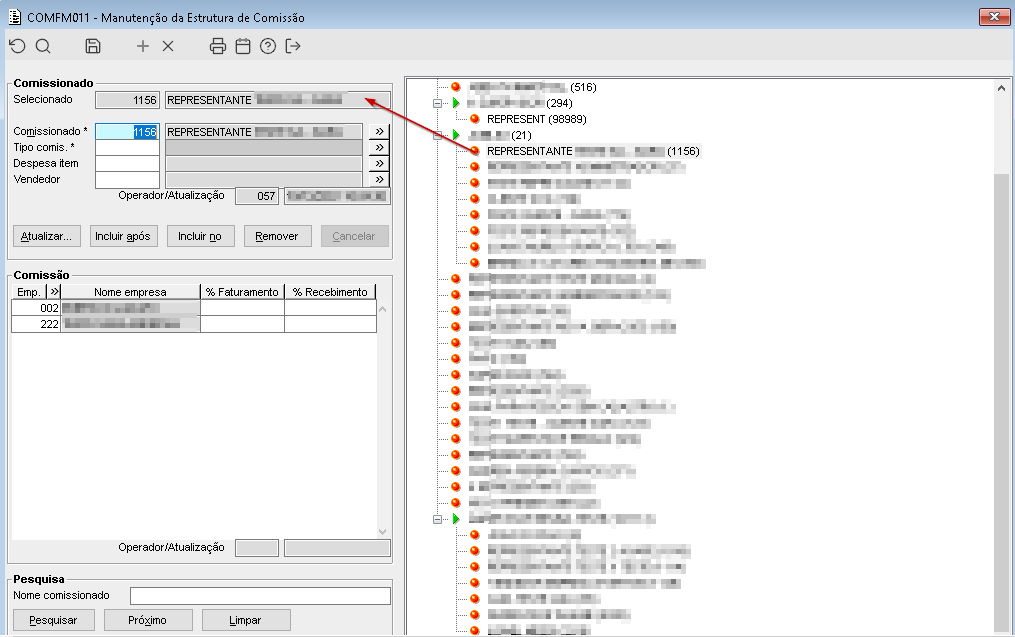Collapse the tree node labeled (294)
This screenshot has height=637, width=1015.
click(x=438, y=104)
